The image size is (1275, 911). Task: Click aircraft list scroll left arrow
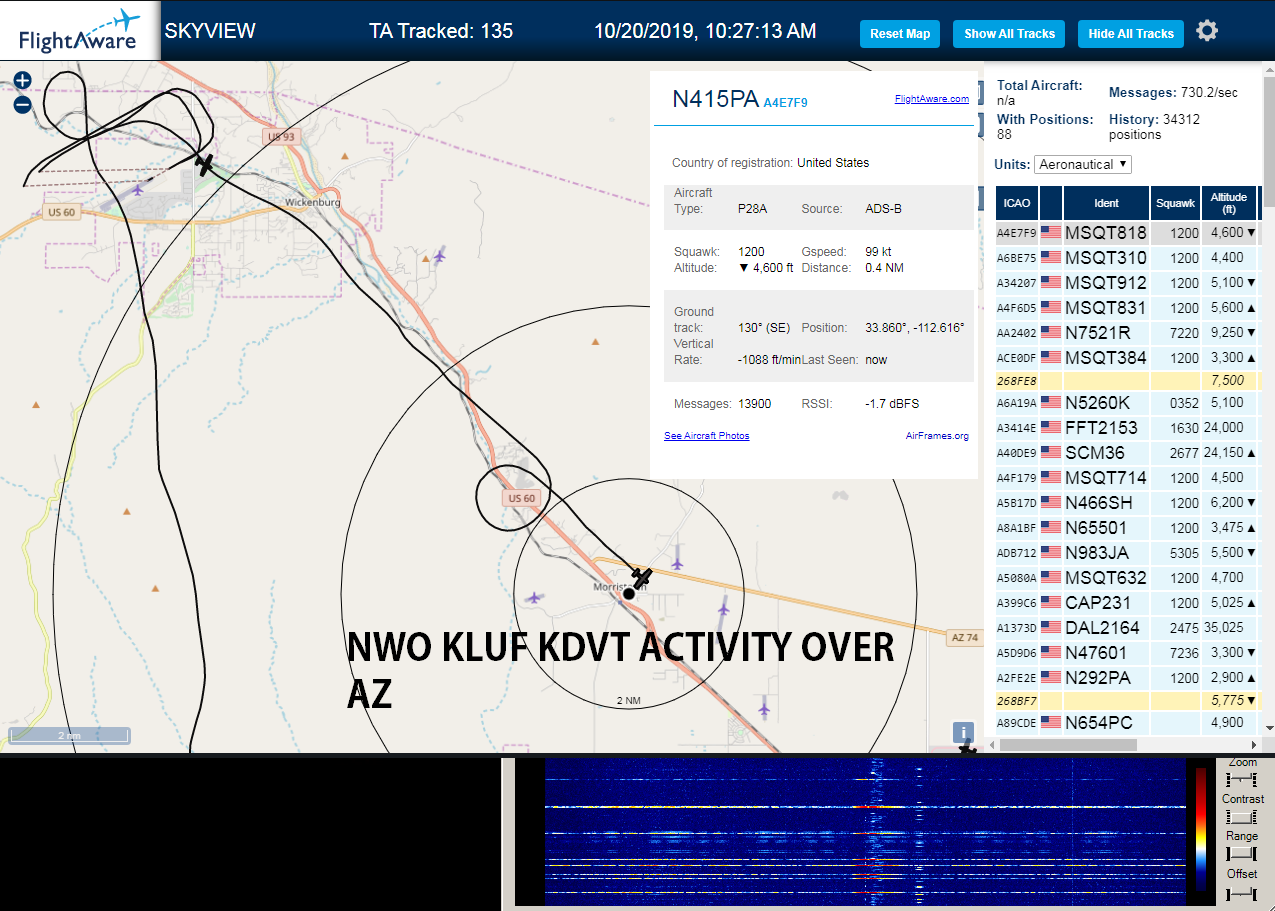click(992, 745)
